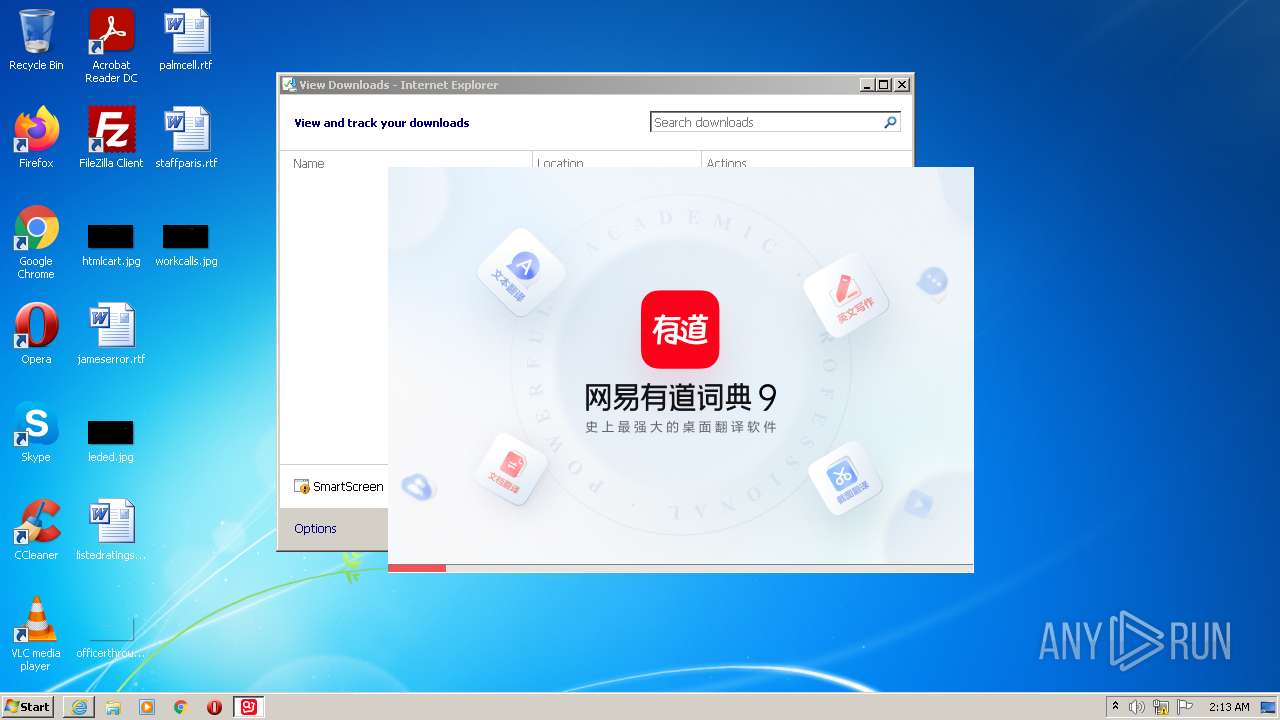Click search magnifier in View Downloads

pyautogui.click(x=890, y=122)
